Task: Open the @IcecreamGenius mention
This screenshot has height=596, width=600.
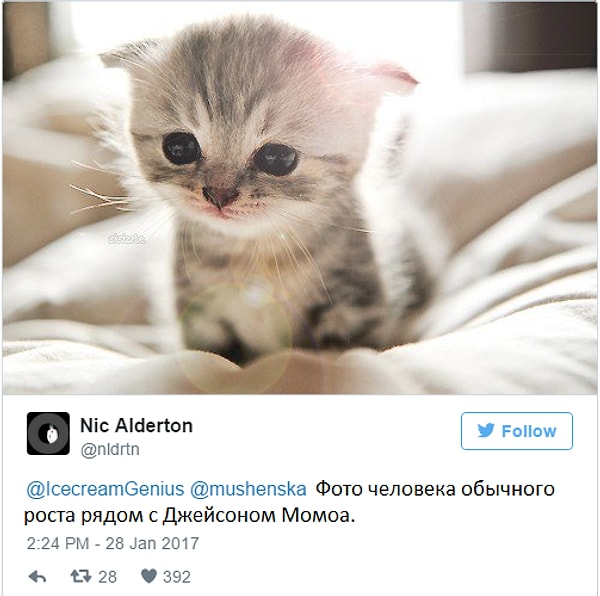Action: click(105, 489)
